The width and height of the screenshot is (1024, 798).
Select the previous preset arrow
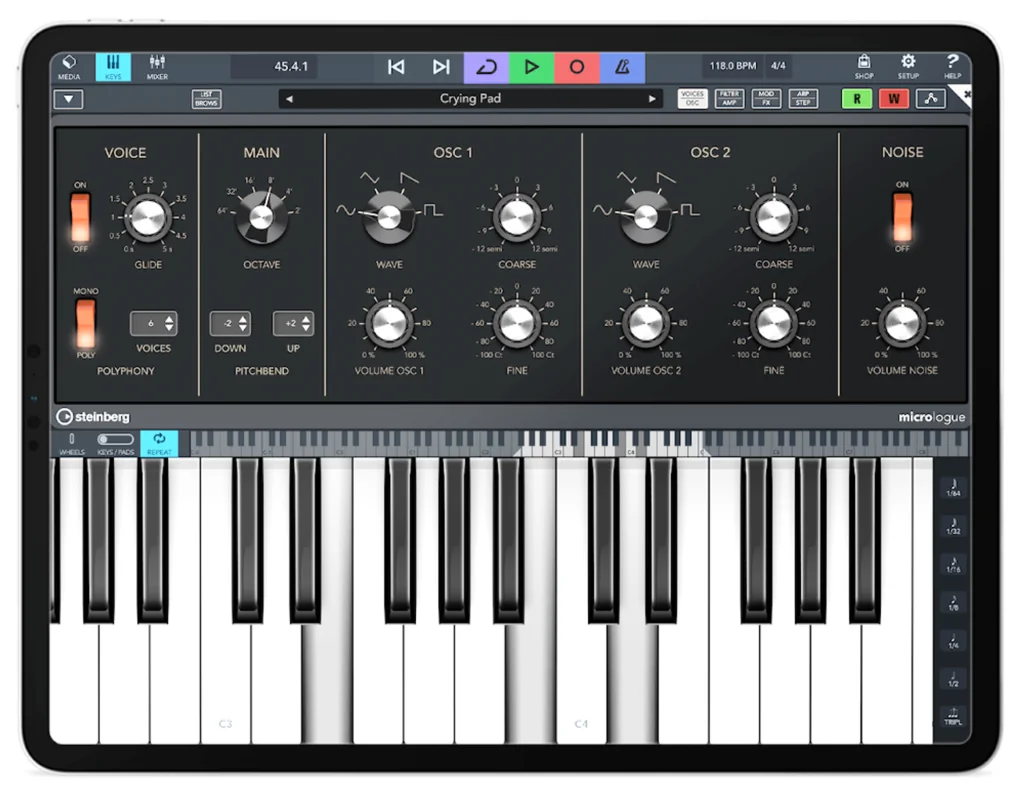pos(289,99)
